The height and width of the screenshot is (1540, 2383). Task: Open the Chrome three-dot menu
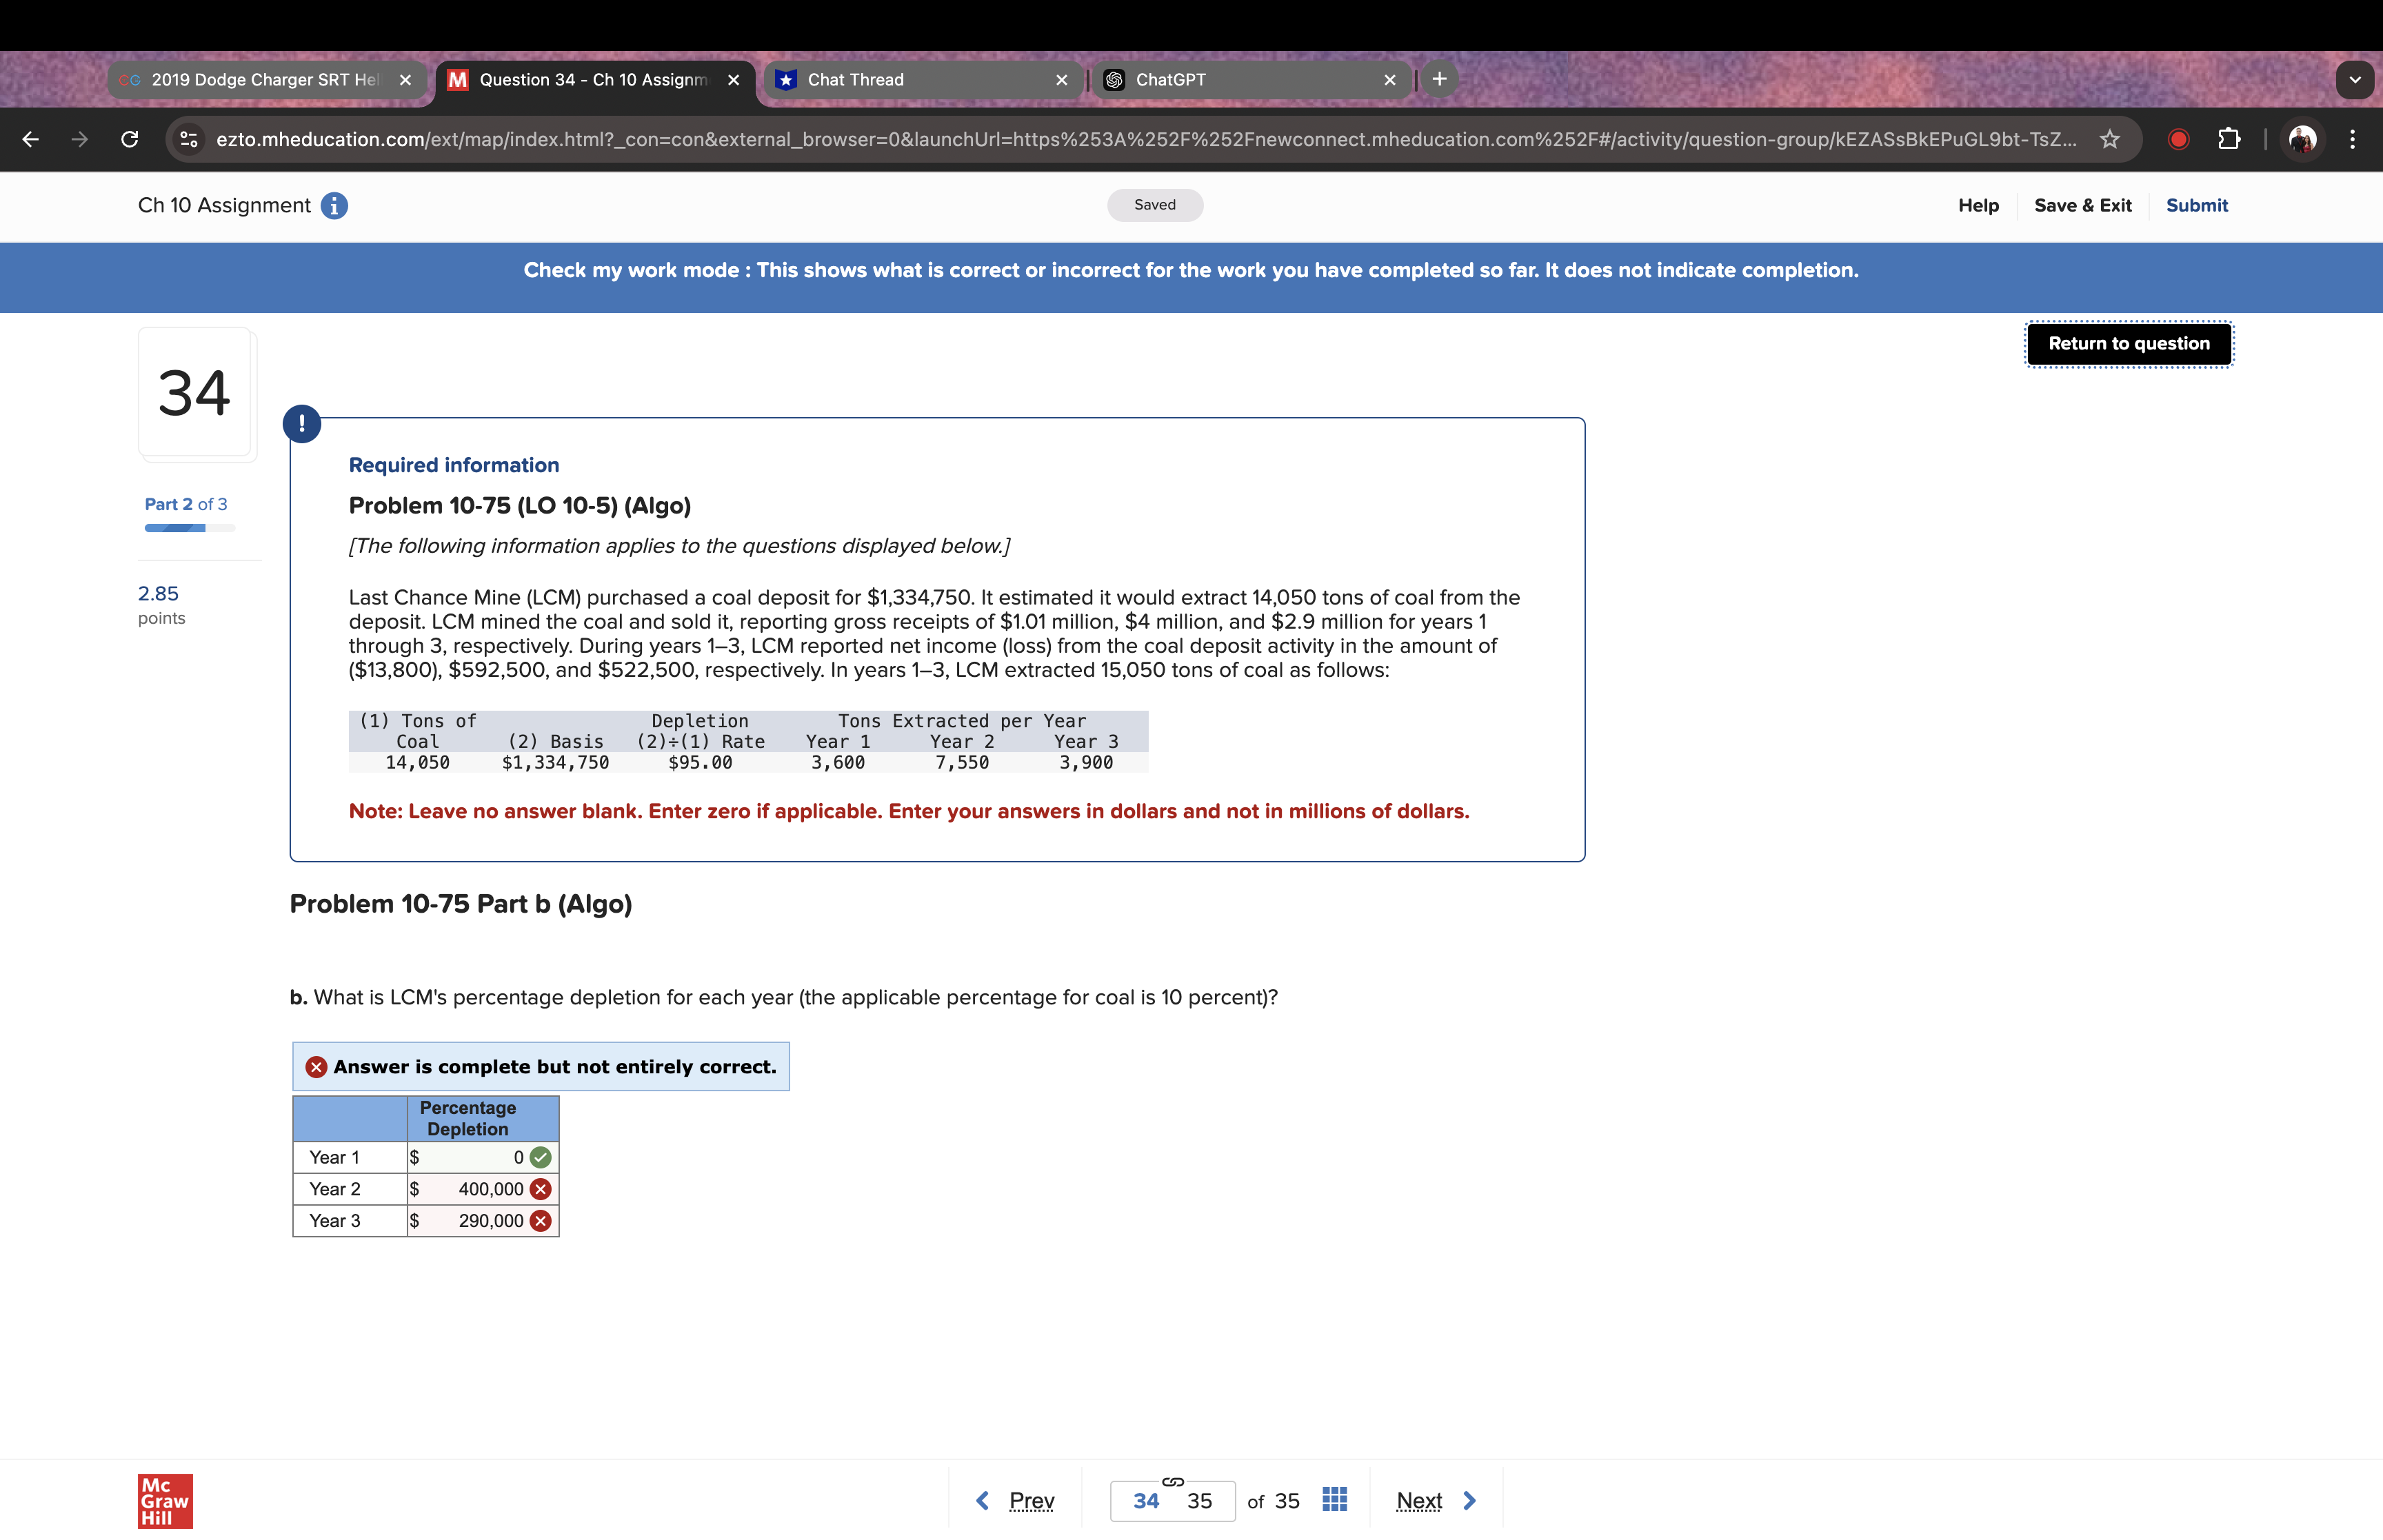tap(2352, 139)
